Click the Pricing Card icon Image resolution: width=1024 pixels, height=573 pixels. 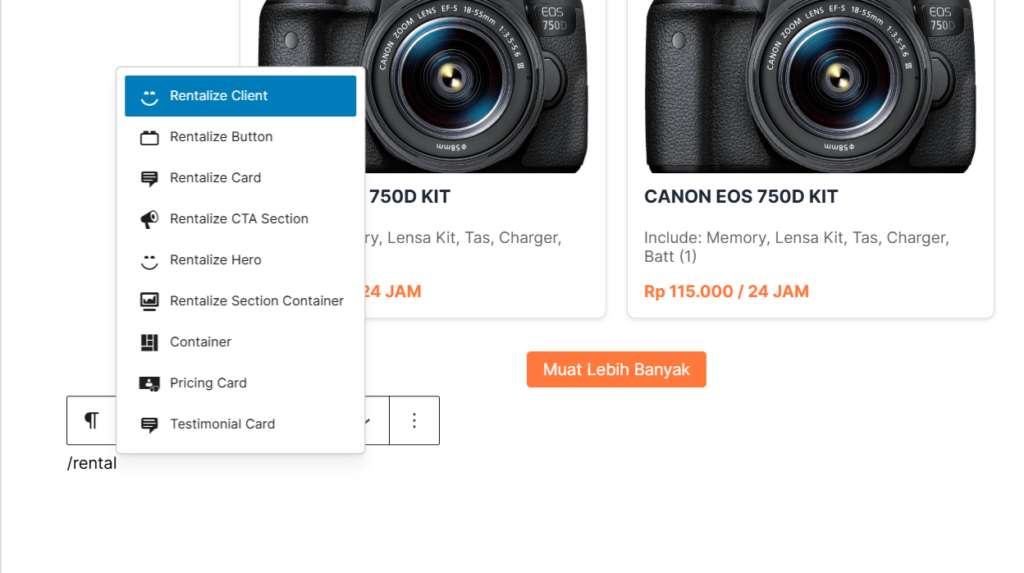(149, 383)
